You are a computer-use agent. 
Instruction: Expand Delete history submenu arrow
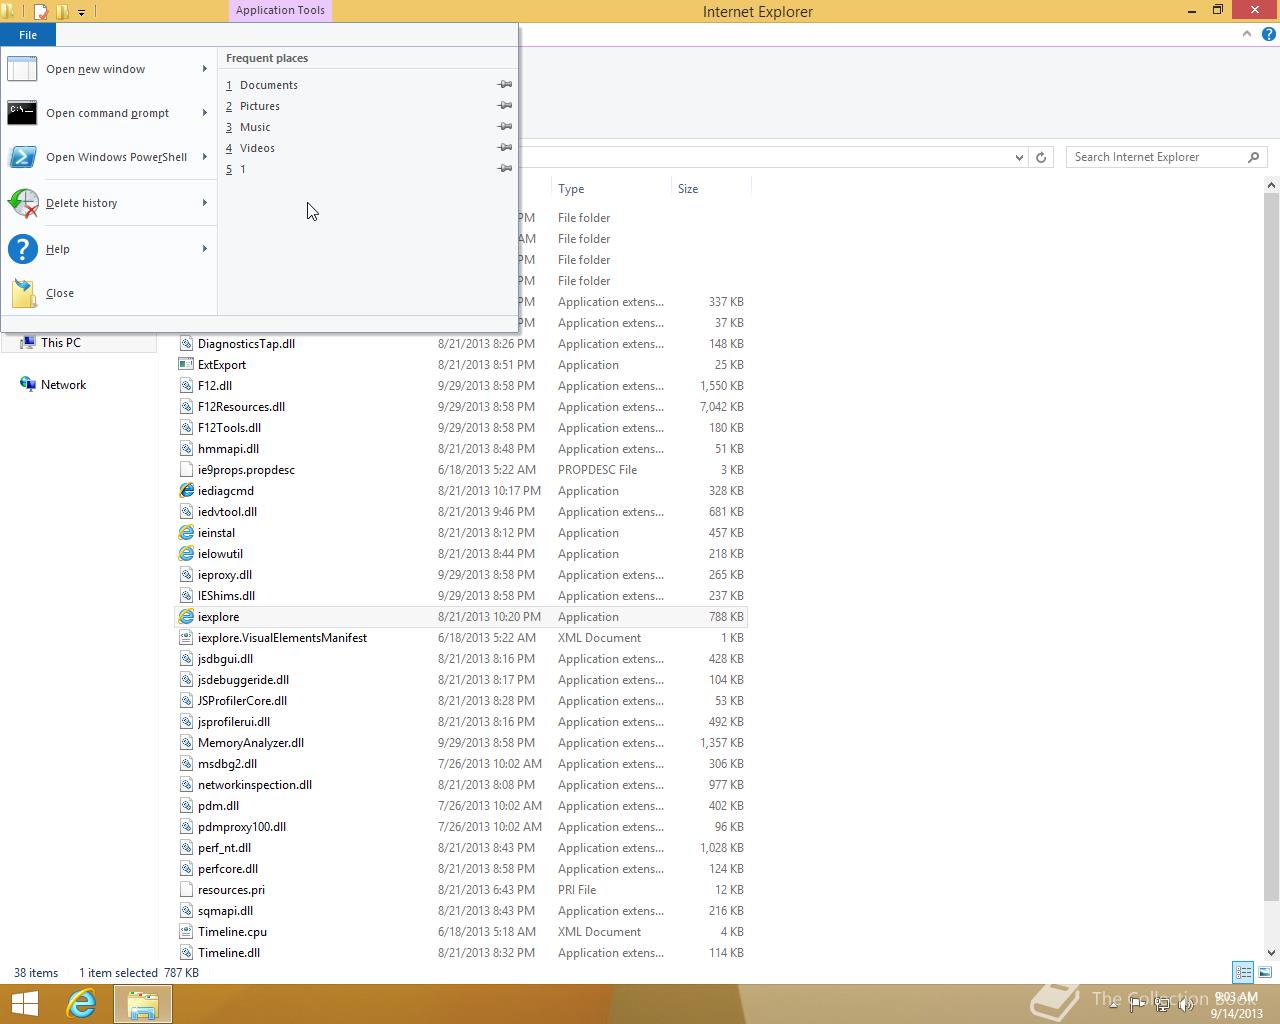[204, 203]
